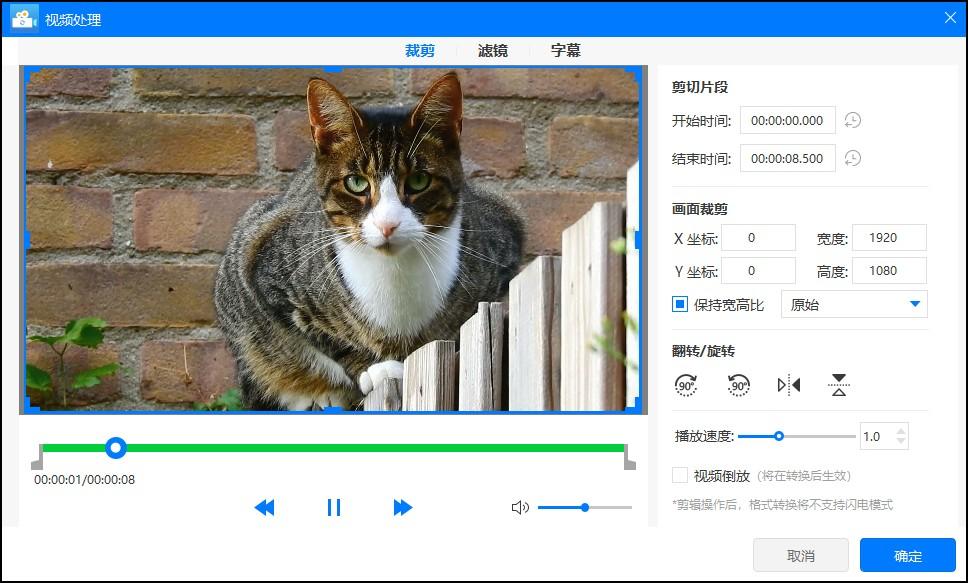Click the right trim marker on the timeline

click(x=629, y=458)
